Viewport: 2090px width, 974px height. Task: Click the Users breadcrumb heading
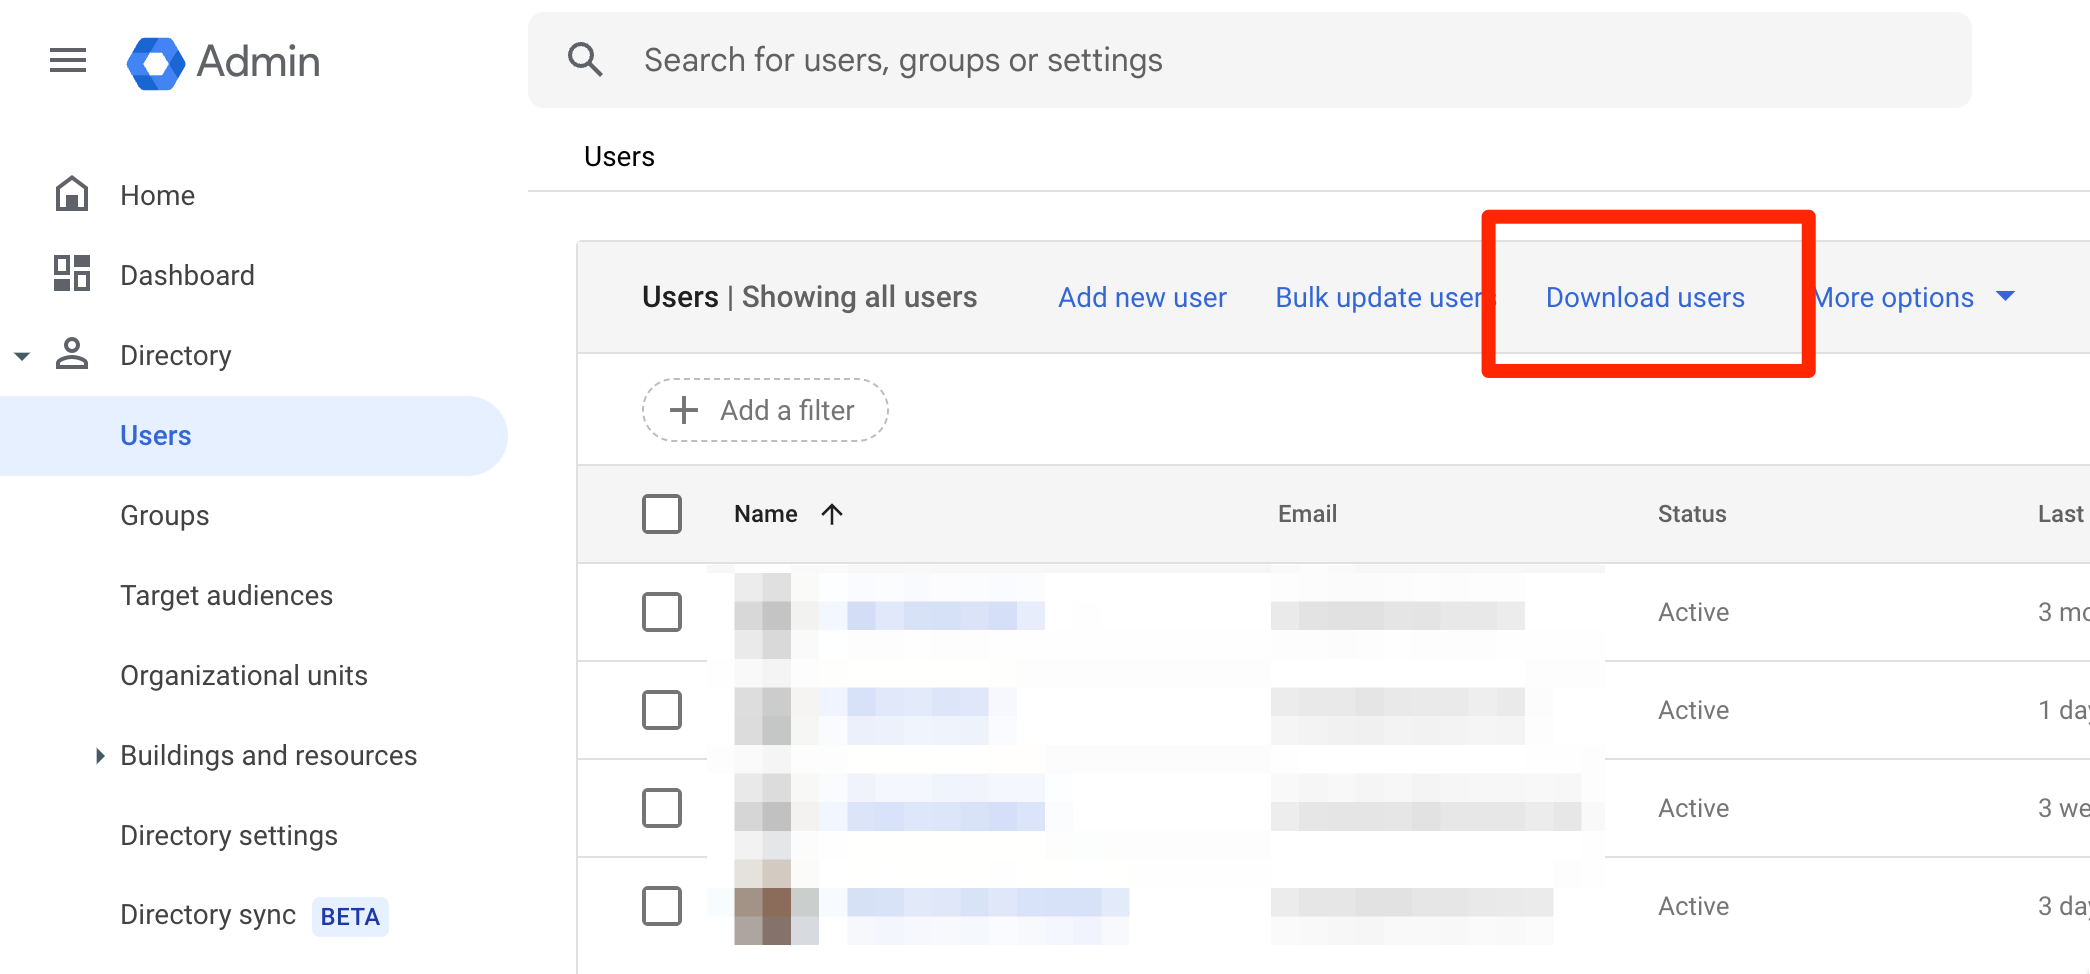click(x=619, y=157)
